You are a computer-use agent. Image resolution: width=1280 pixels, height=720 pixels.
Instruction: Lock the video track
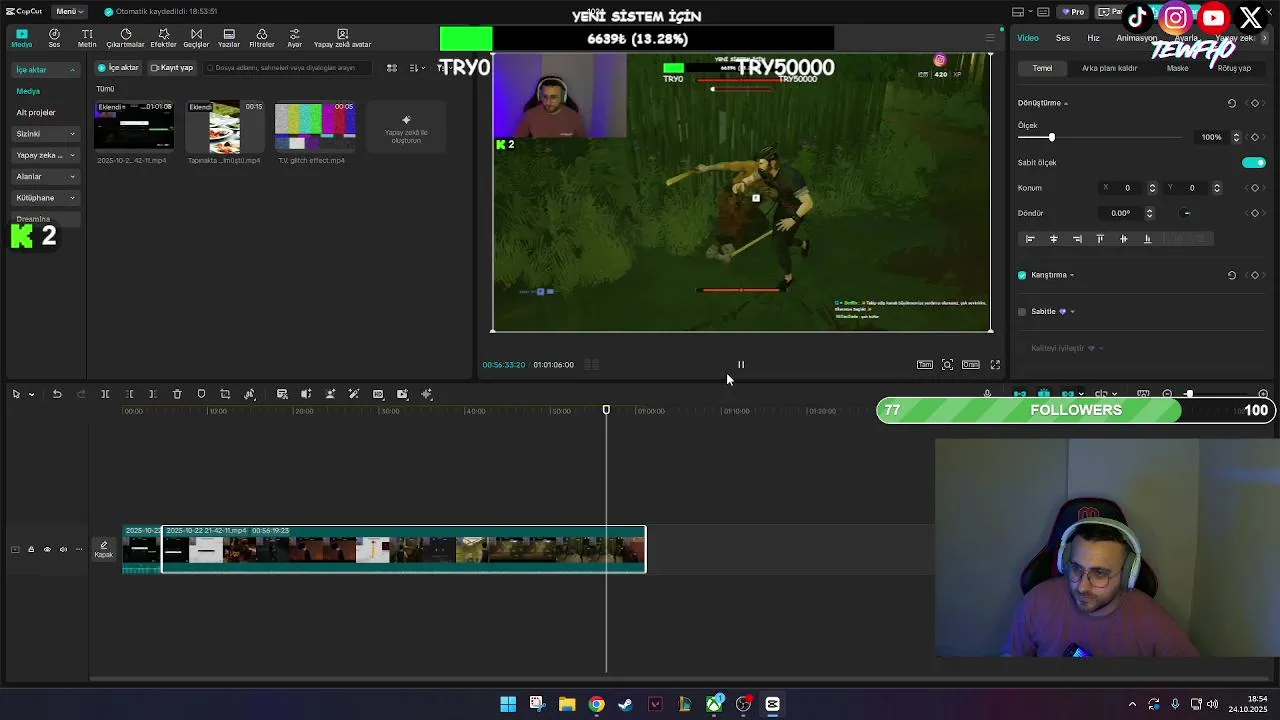coord(31,550)
